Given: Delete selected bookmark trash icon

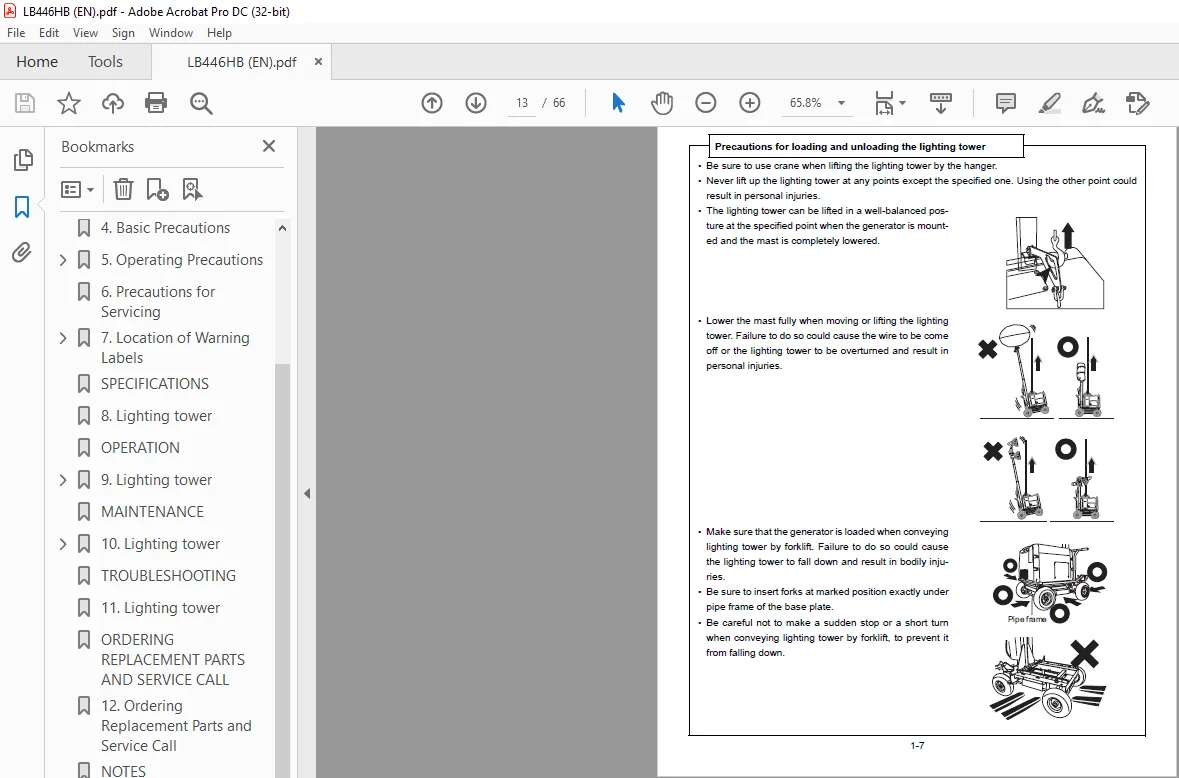Looking at the screenshot, I should click(123, 189).
